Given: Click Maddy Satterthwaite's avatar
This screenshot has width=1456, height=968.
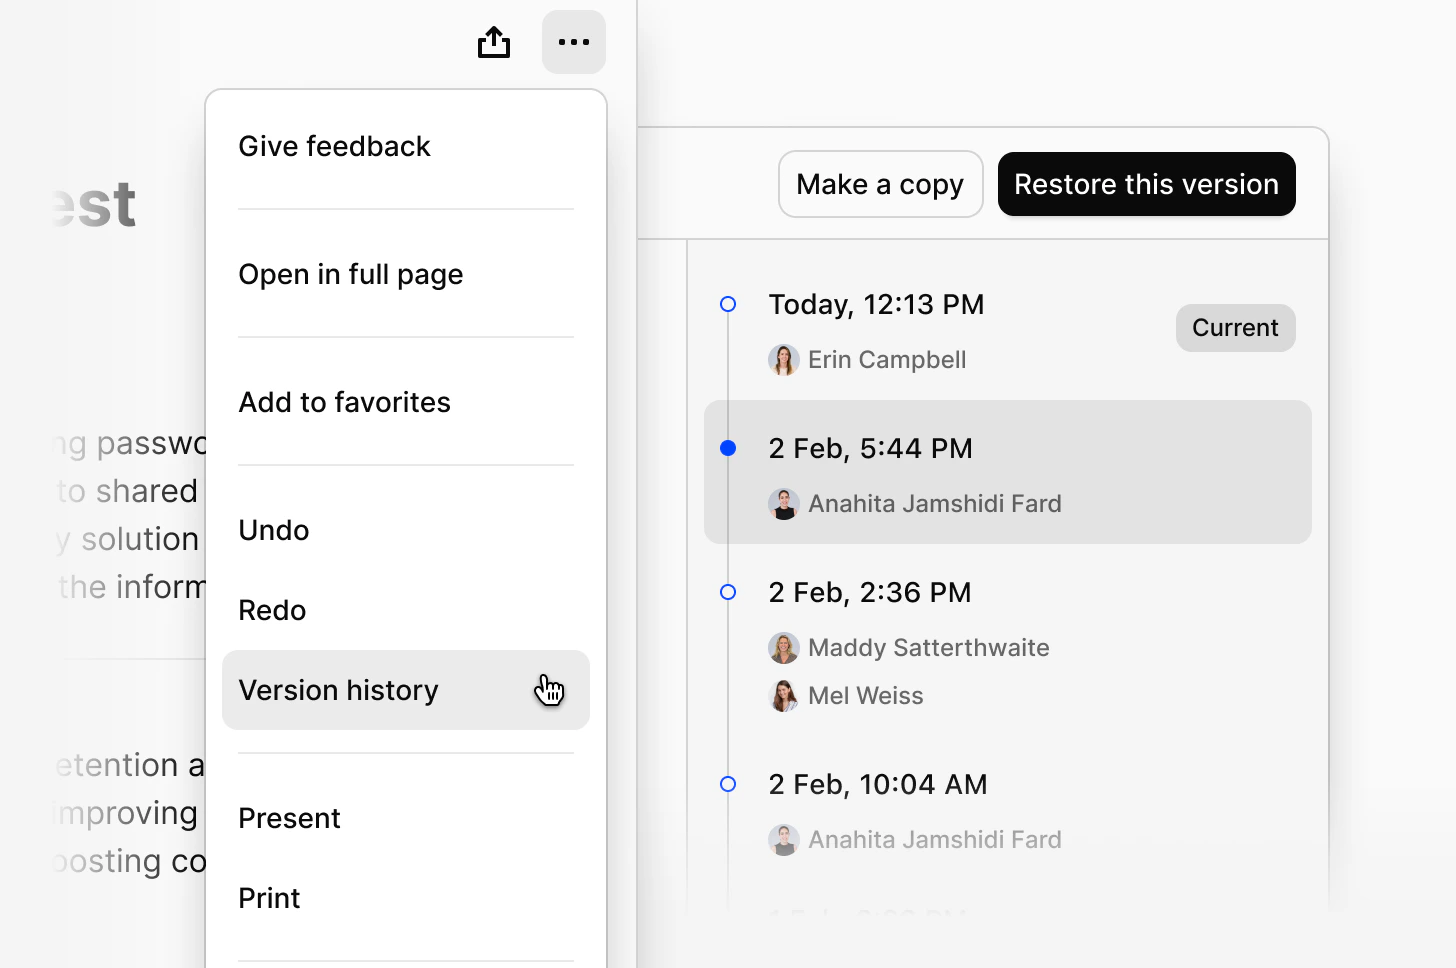Looking at the screenshot, I should pos(784,648).
